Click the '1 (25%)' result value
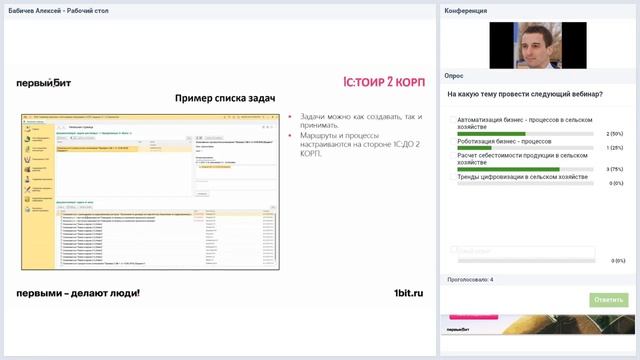Viewport: 640px width, 360px height. [615, 148]
